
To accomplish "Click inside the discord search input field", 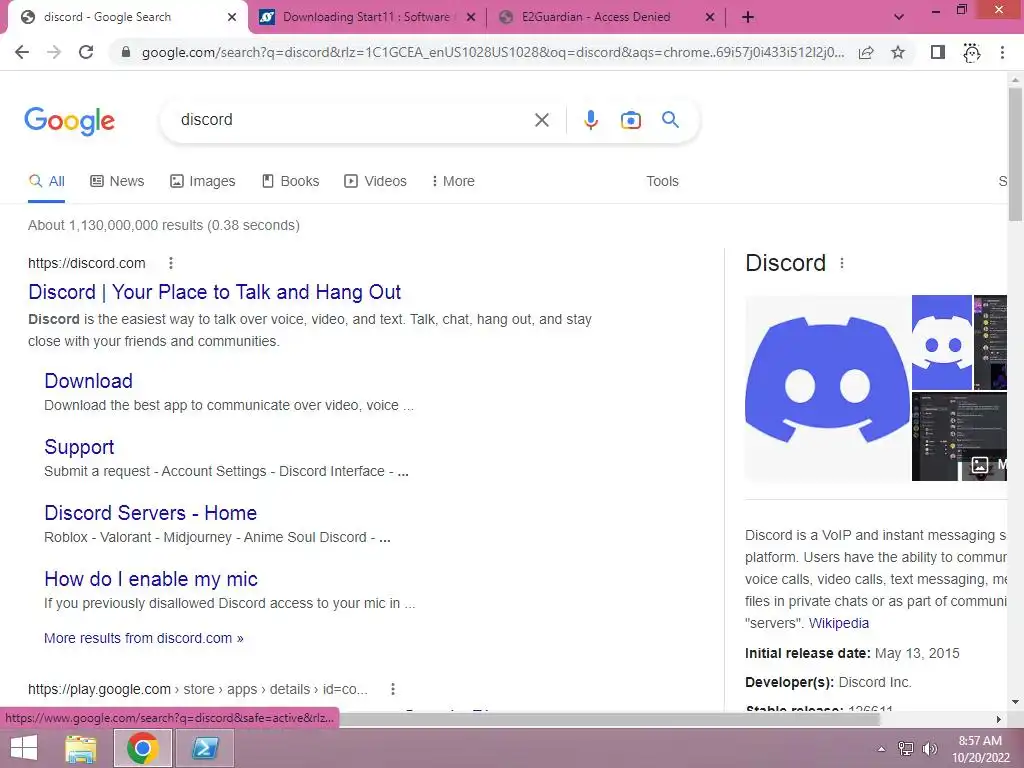I will pyautogui.click(x=353, y=120).
